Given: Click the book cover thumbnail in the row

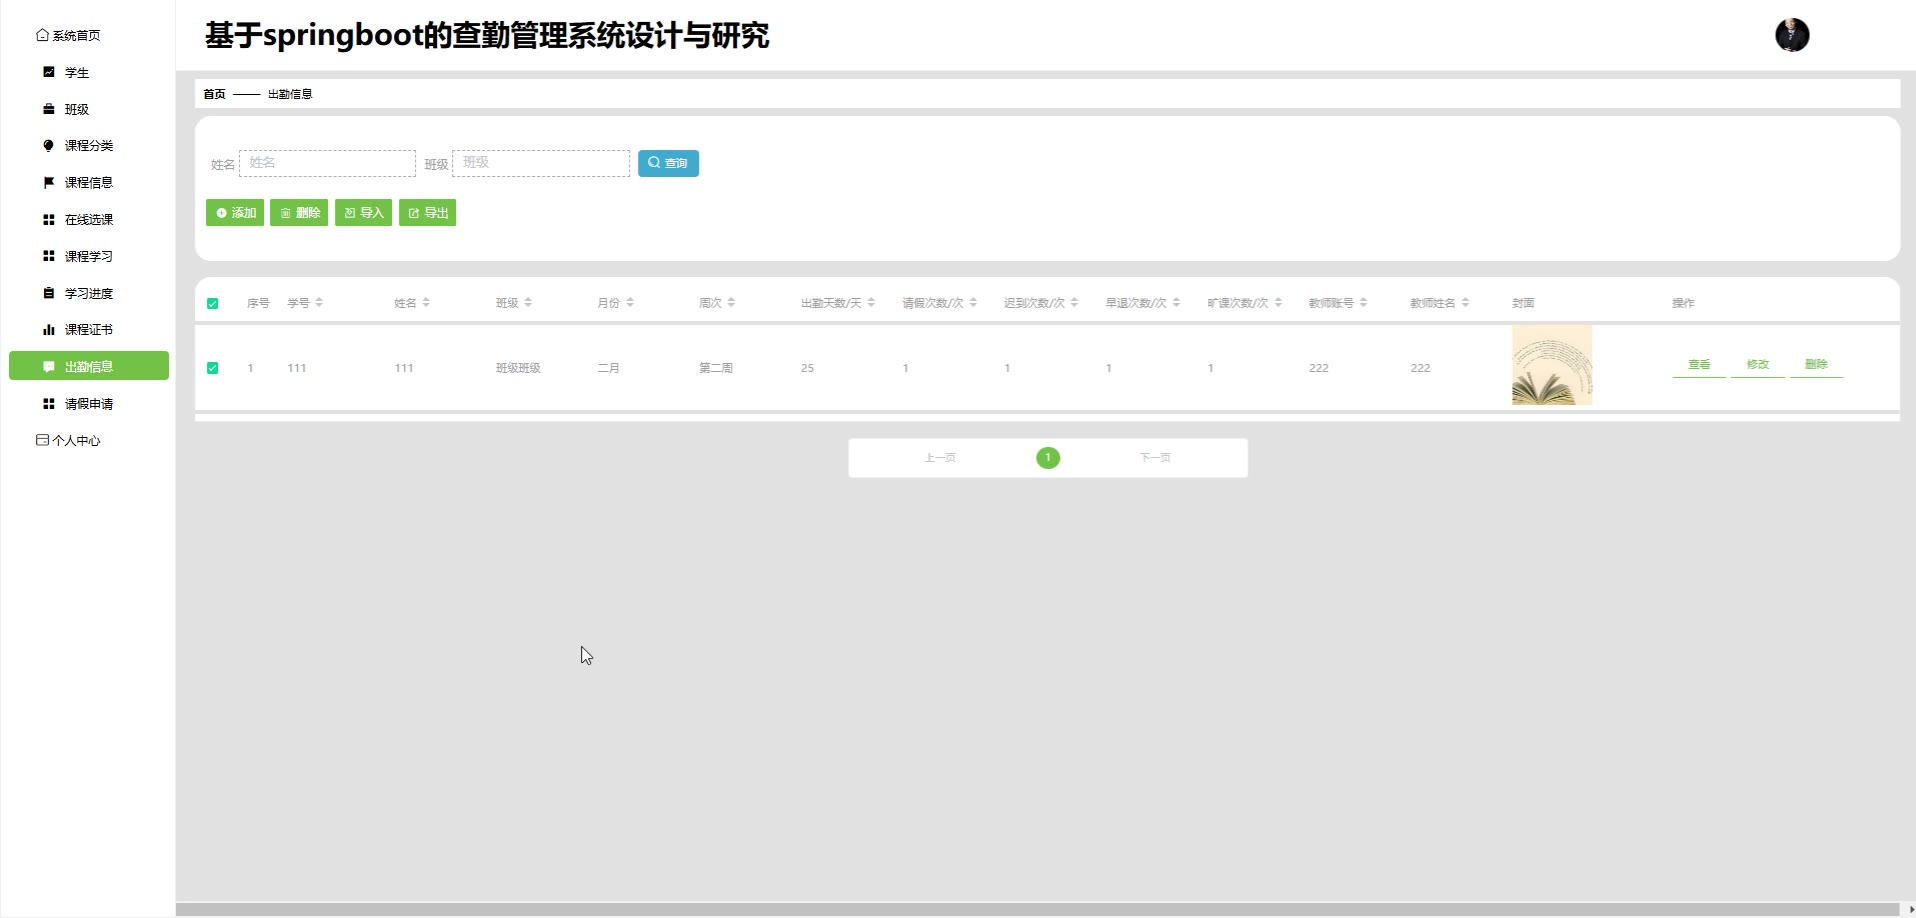Looking at the screenshot, I should [x=1552, y=365].
